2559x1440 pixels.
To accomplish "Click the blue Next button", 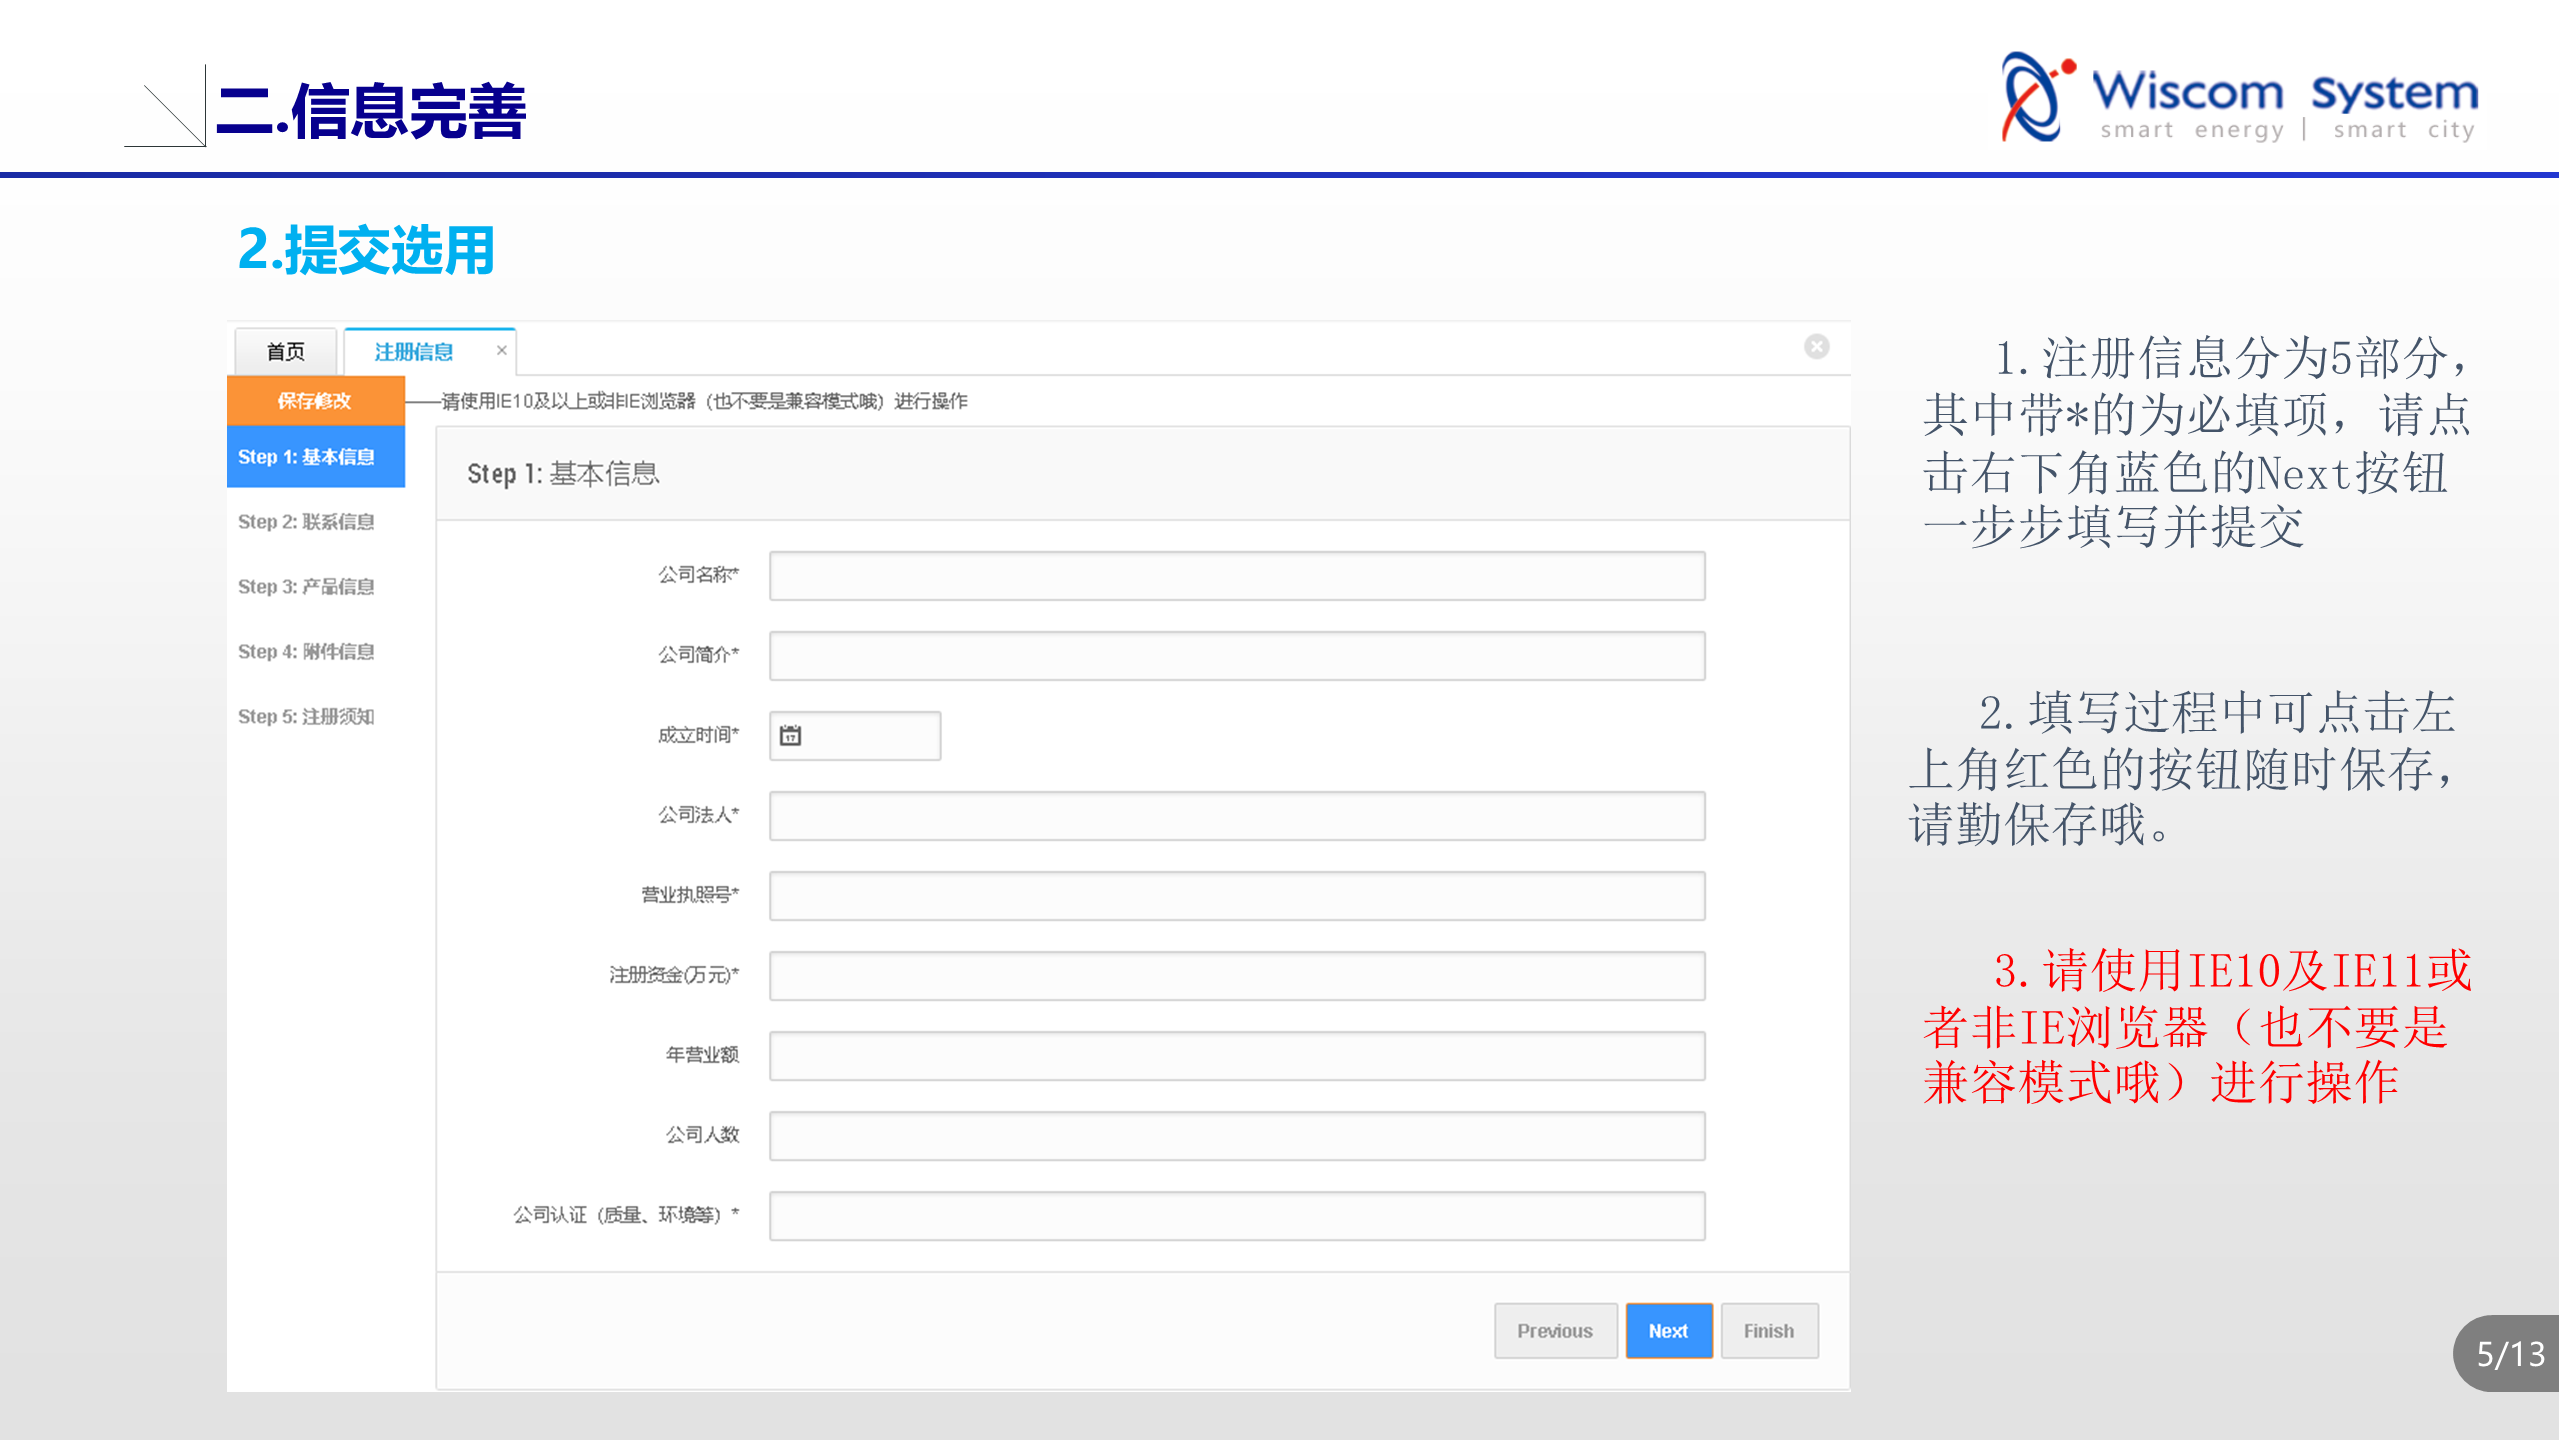I will click(1667, 1331).
